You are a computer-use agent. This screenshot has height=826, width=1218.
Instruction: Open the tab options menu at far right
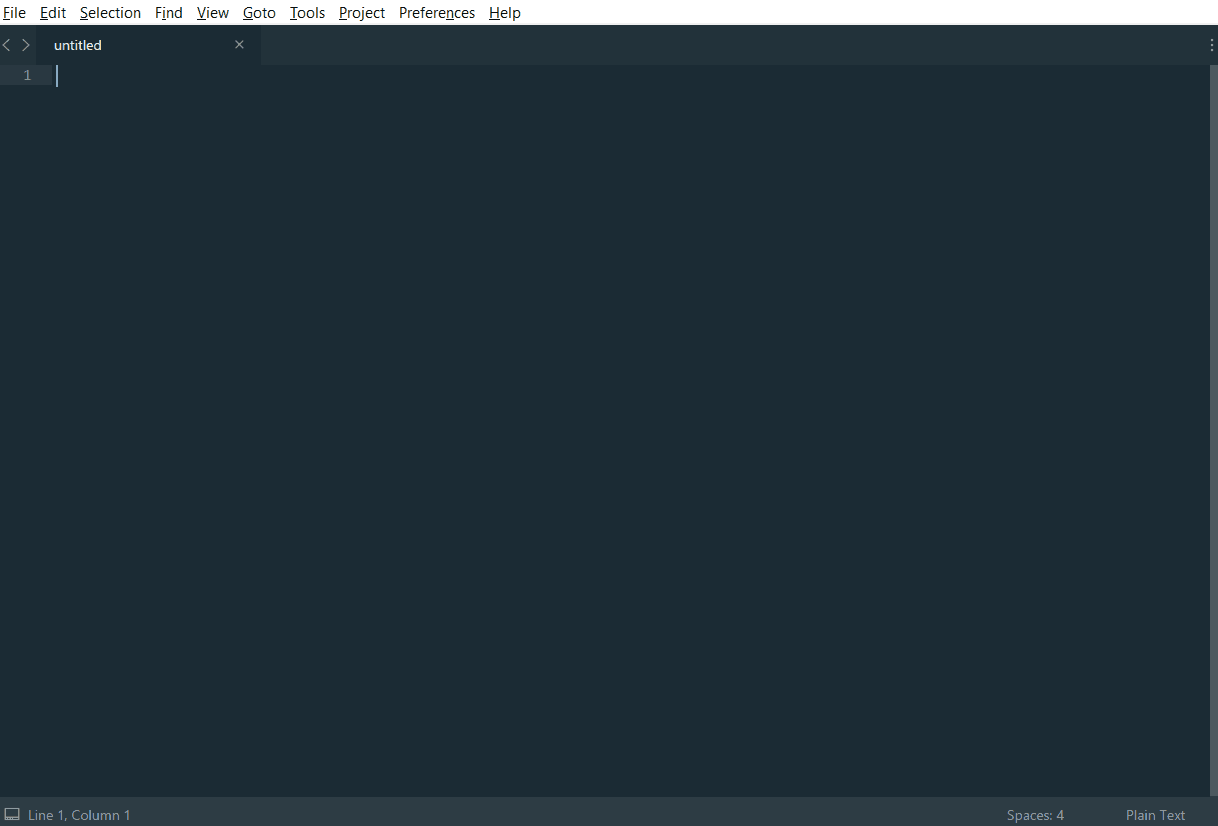coord(1211,45)
